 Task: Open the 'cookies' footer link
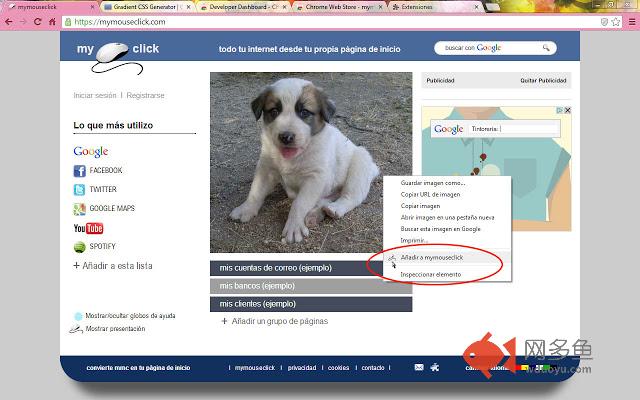coord(338,368)
